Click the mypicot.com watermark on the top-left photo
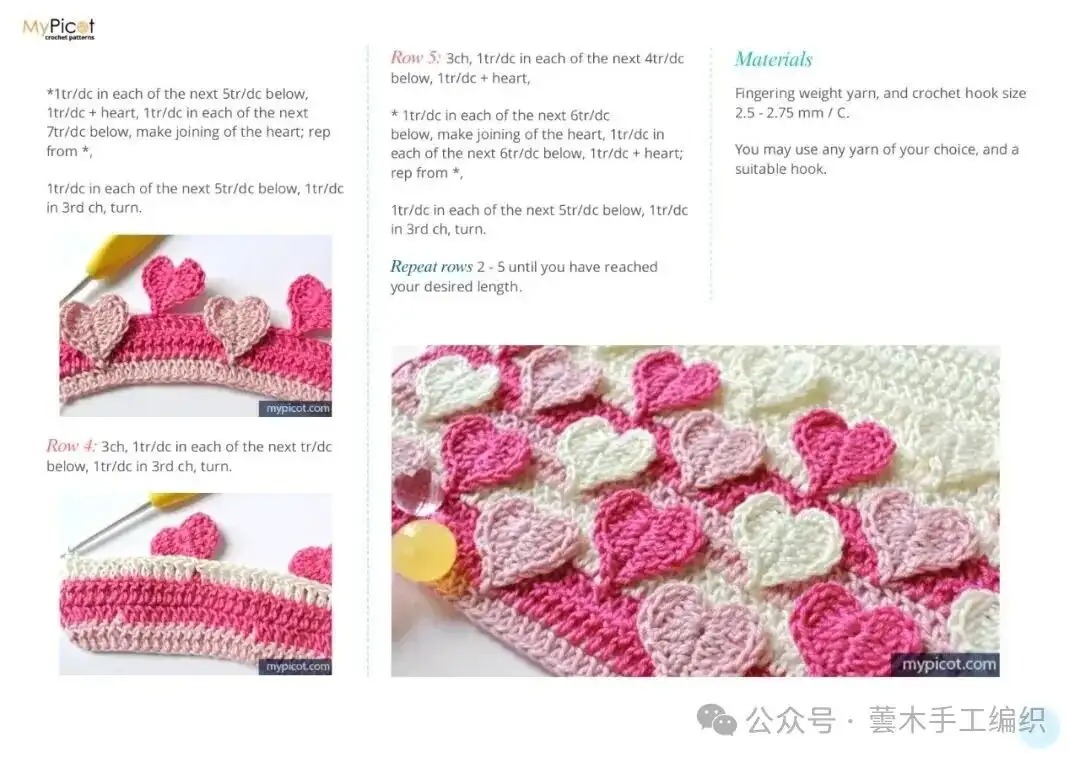The height and width of the screenshot is (763, 1080). 298,408
